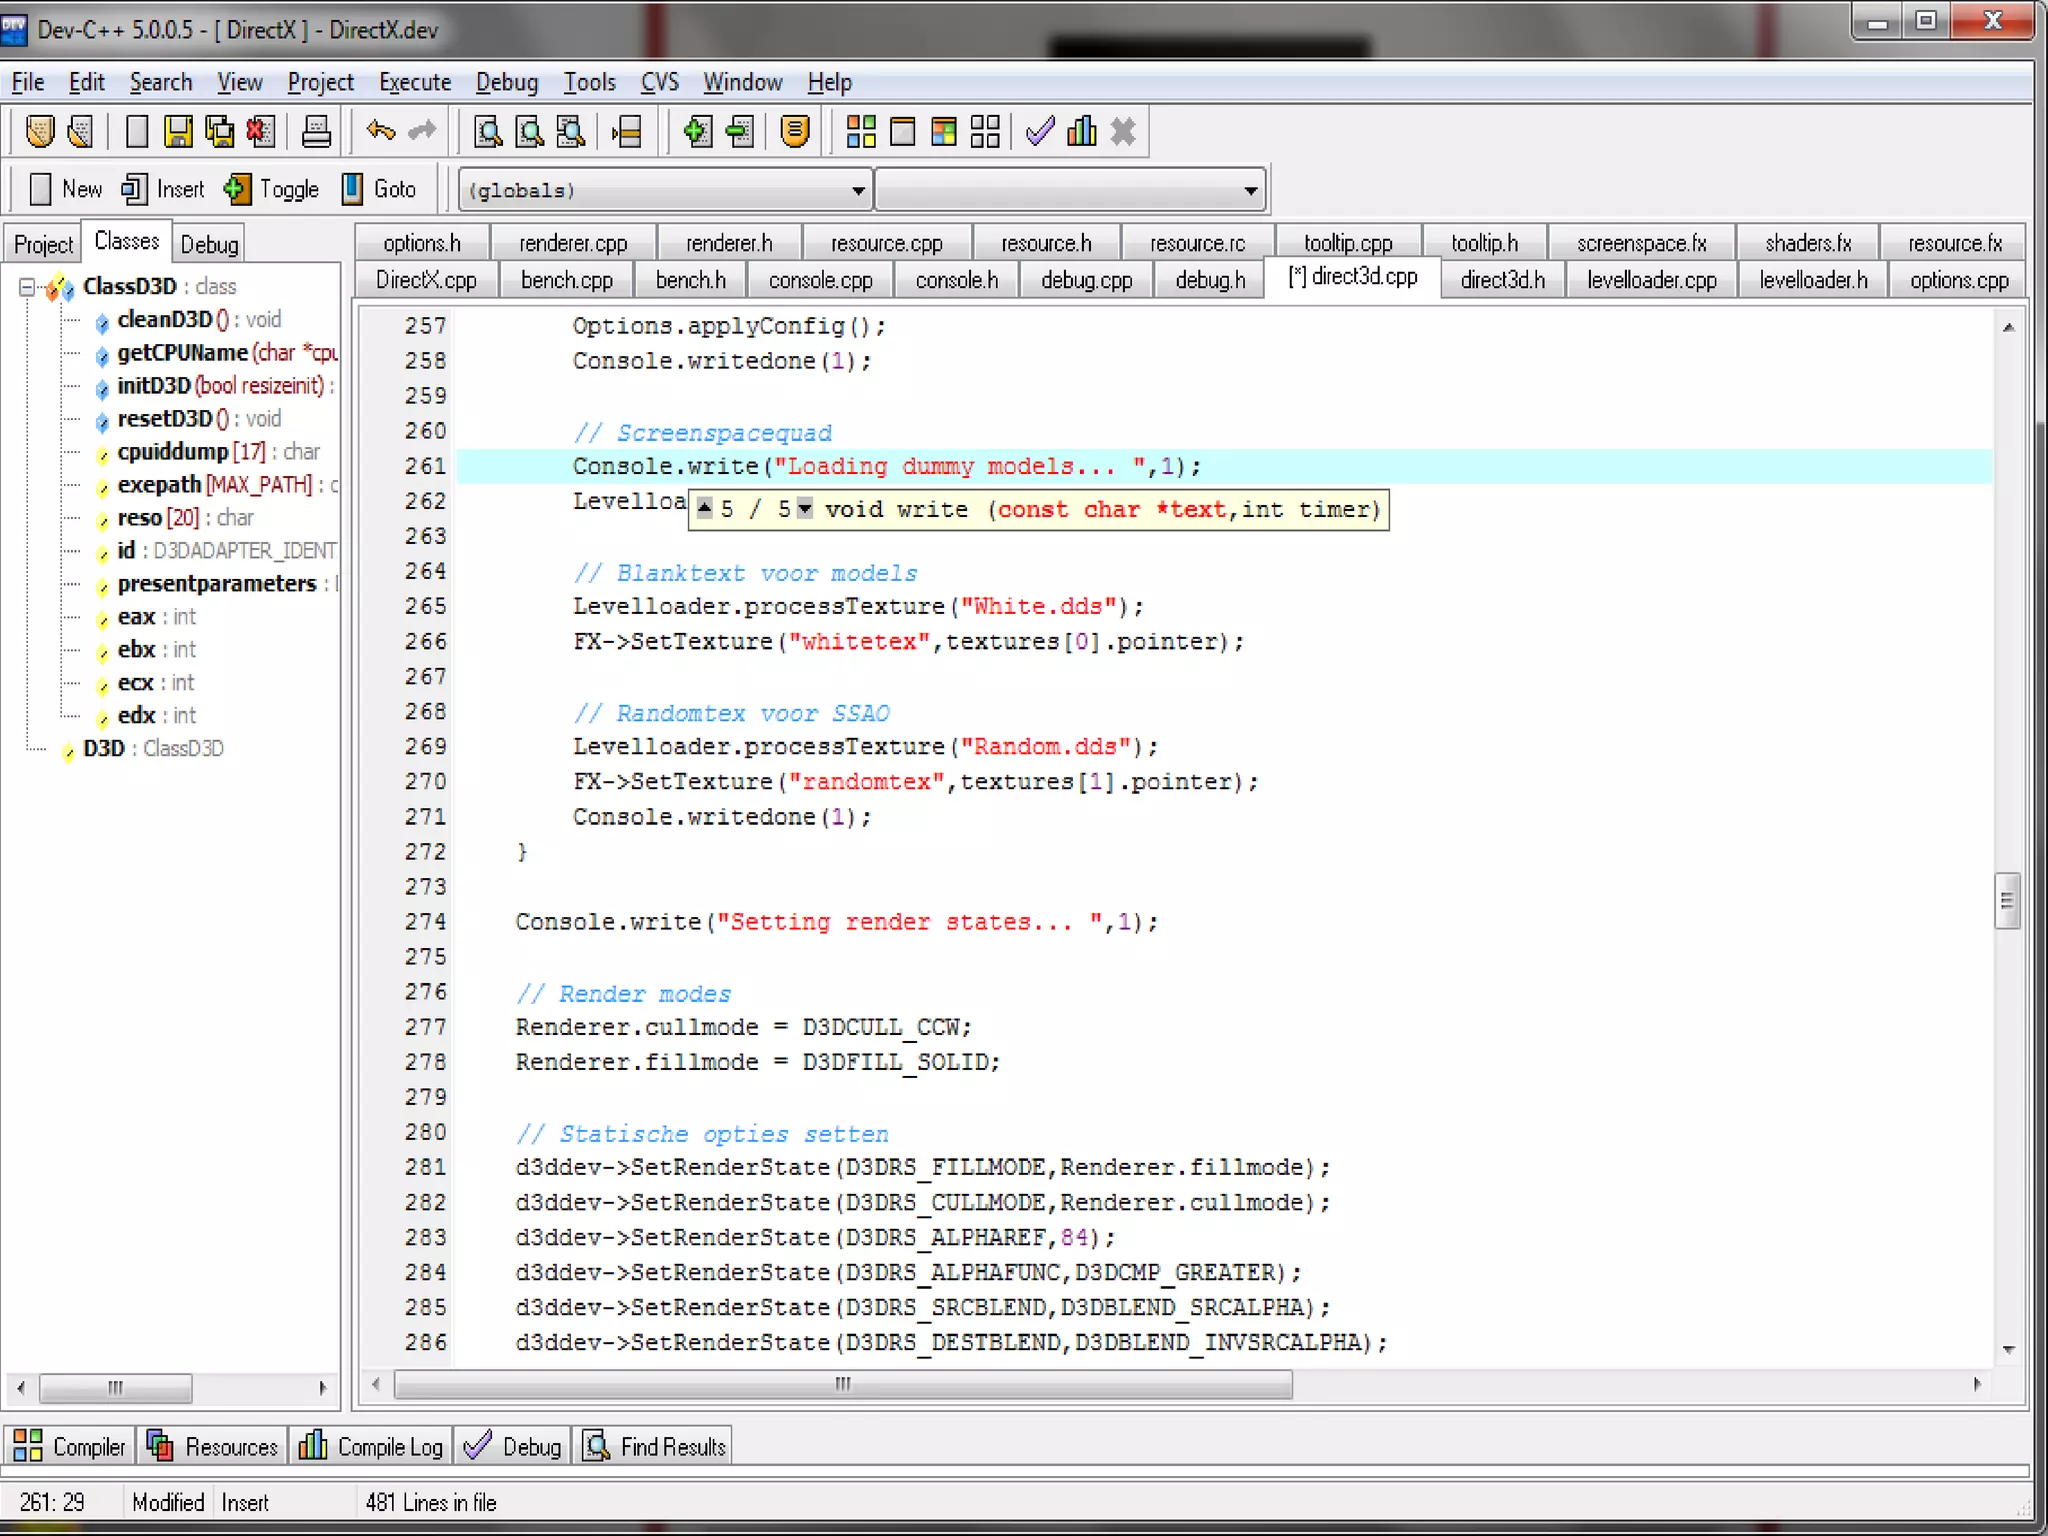Viewport: 2048px width, 1536px height.
Task: Open the Find Results bottom panel
Action: (656, 1446)
